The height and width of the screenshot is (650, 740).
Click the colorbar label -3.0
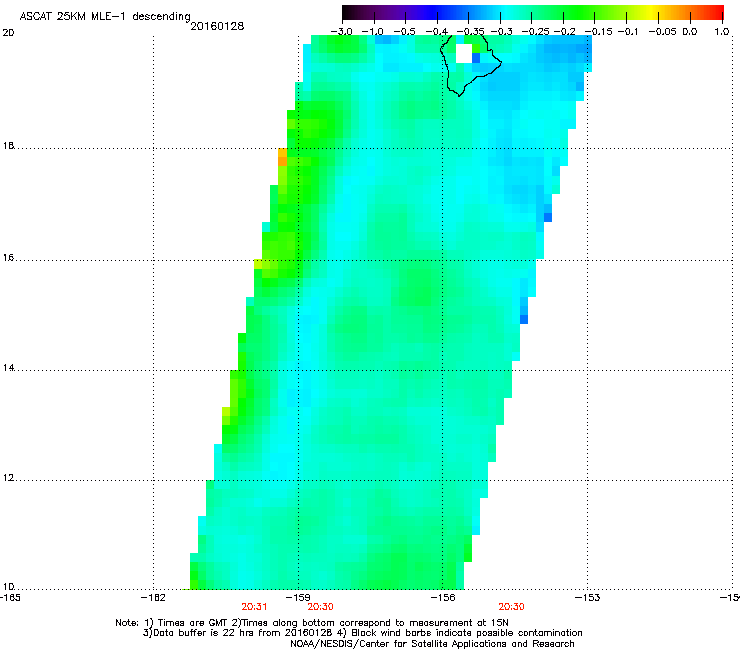click(x=341, y=32)
